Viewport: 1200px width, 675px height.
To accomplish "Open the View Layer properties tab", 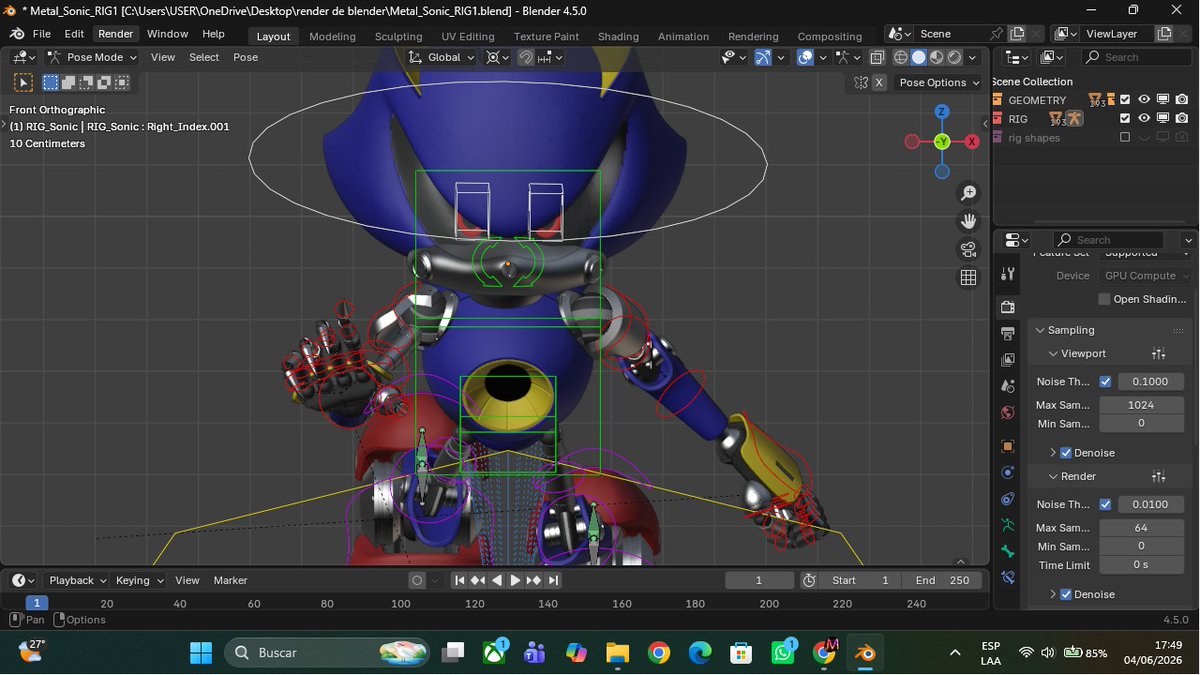I will 1008,359.
